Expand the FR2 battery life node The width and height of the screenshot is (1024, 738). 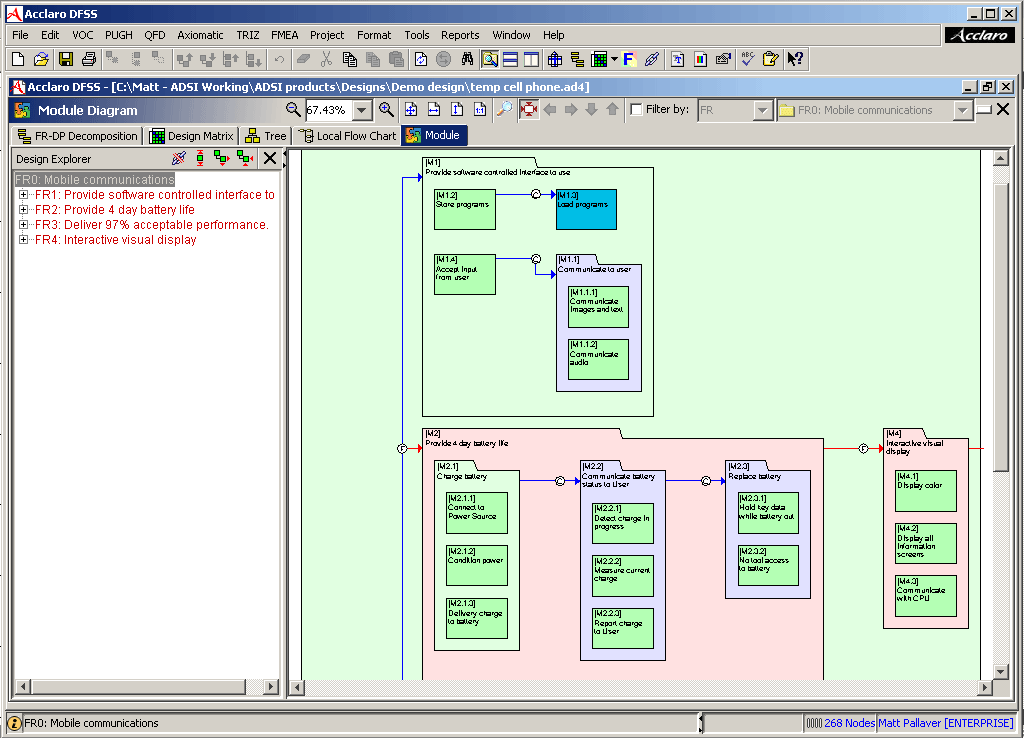[x=24, y=210]
